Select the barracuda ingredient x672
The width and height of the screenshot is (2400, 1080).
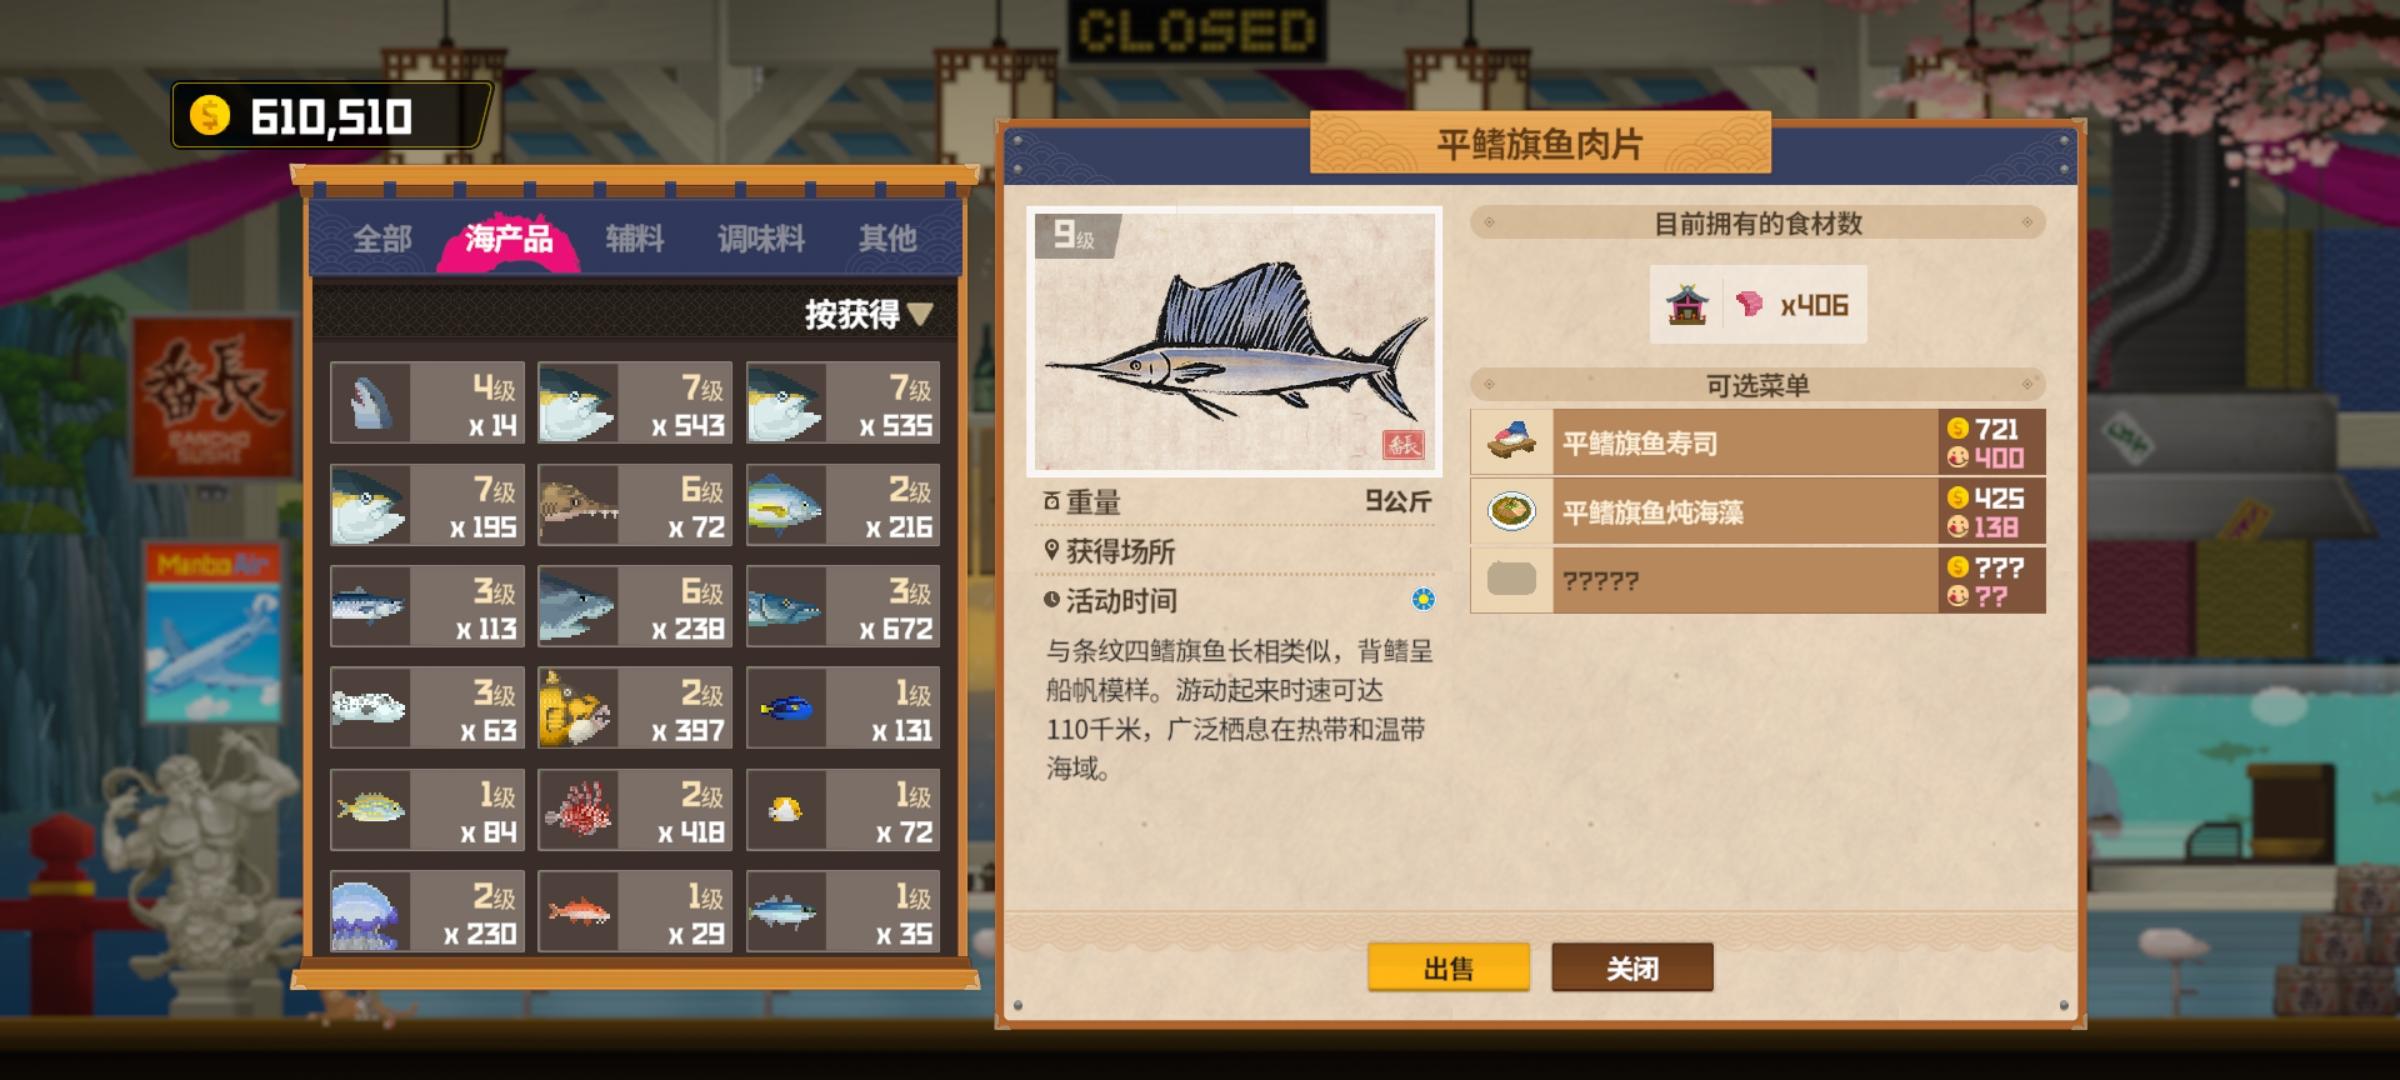pyautogui.click(x=843, y=607)
